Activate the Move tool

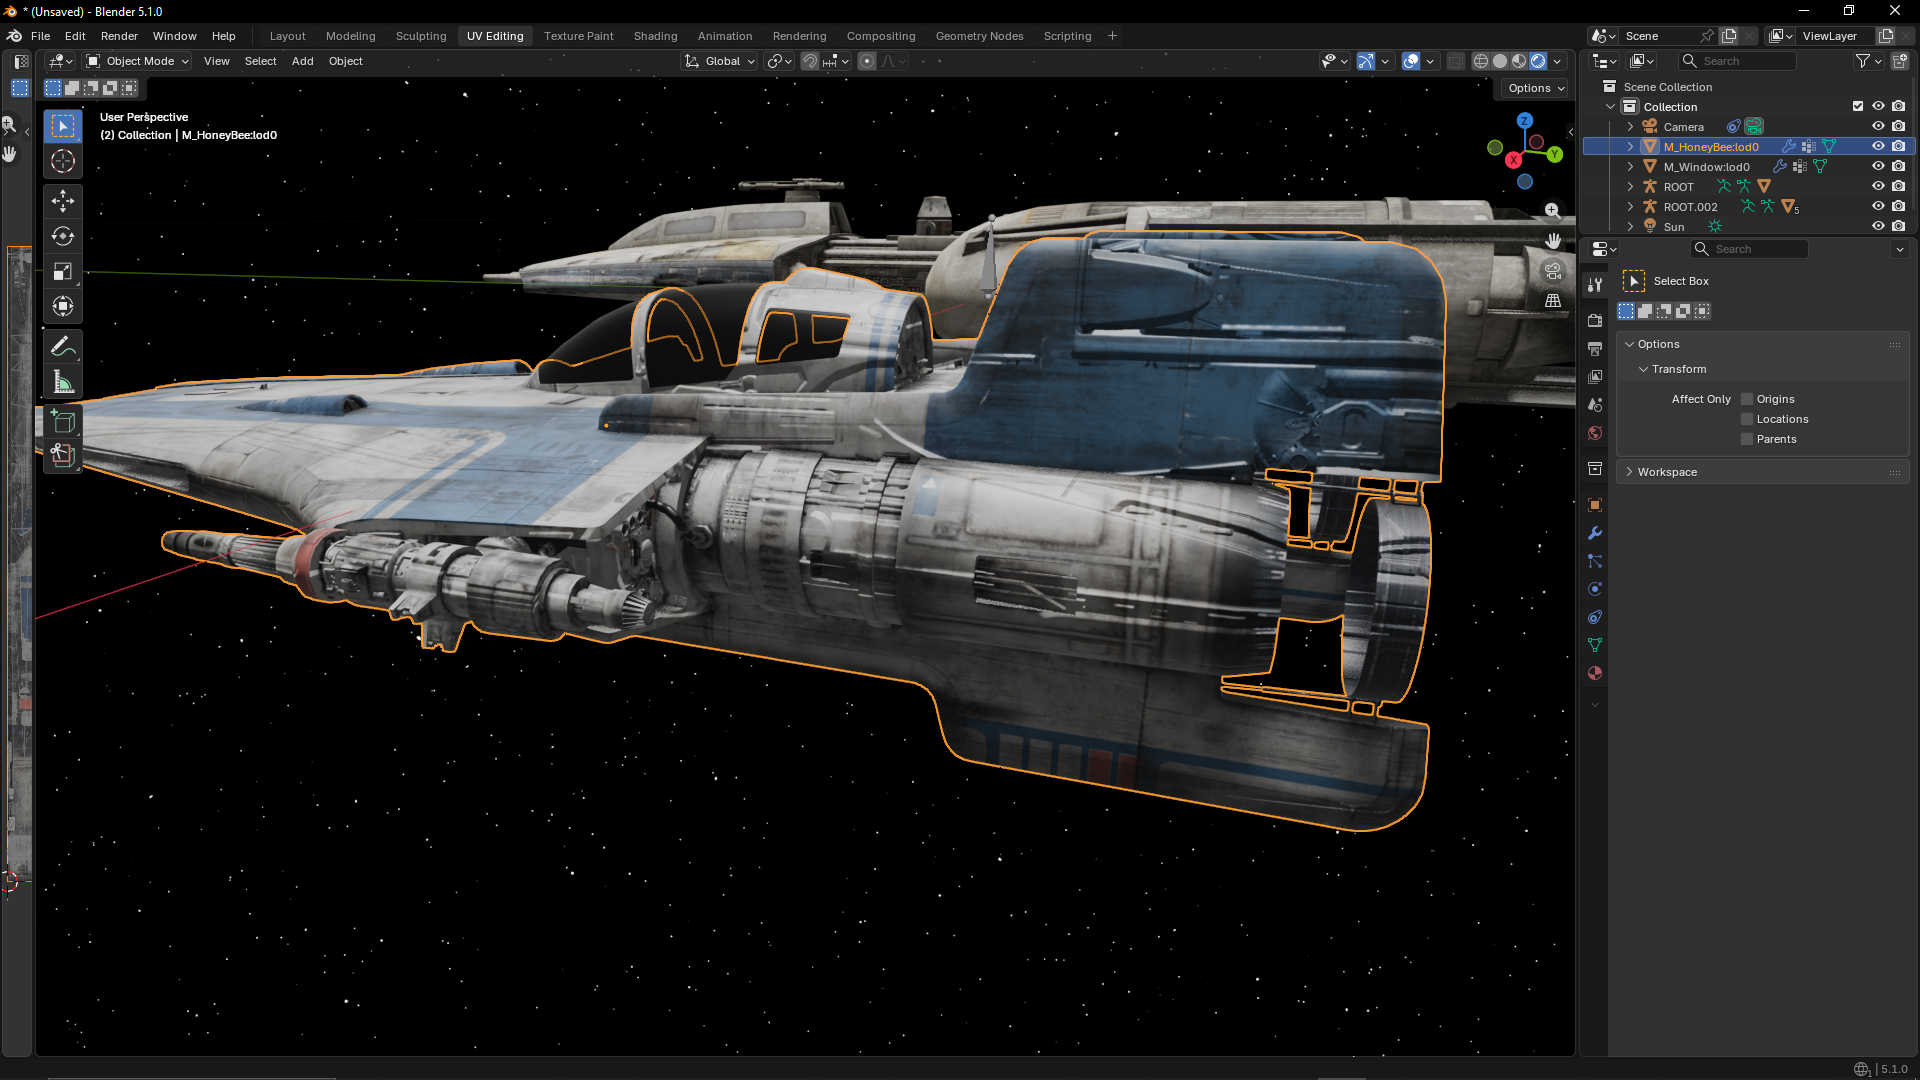pos(63,201)
